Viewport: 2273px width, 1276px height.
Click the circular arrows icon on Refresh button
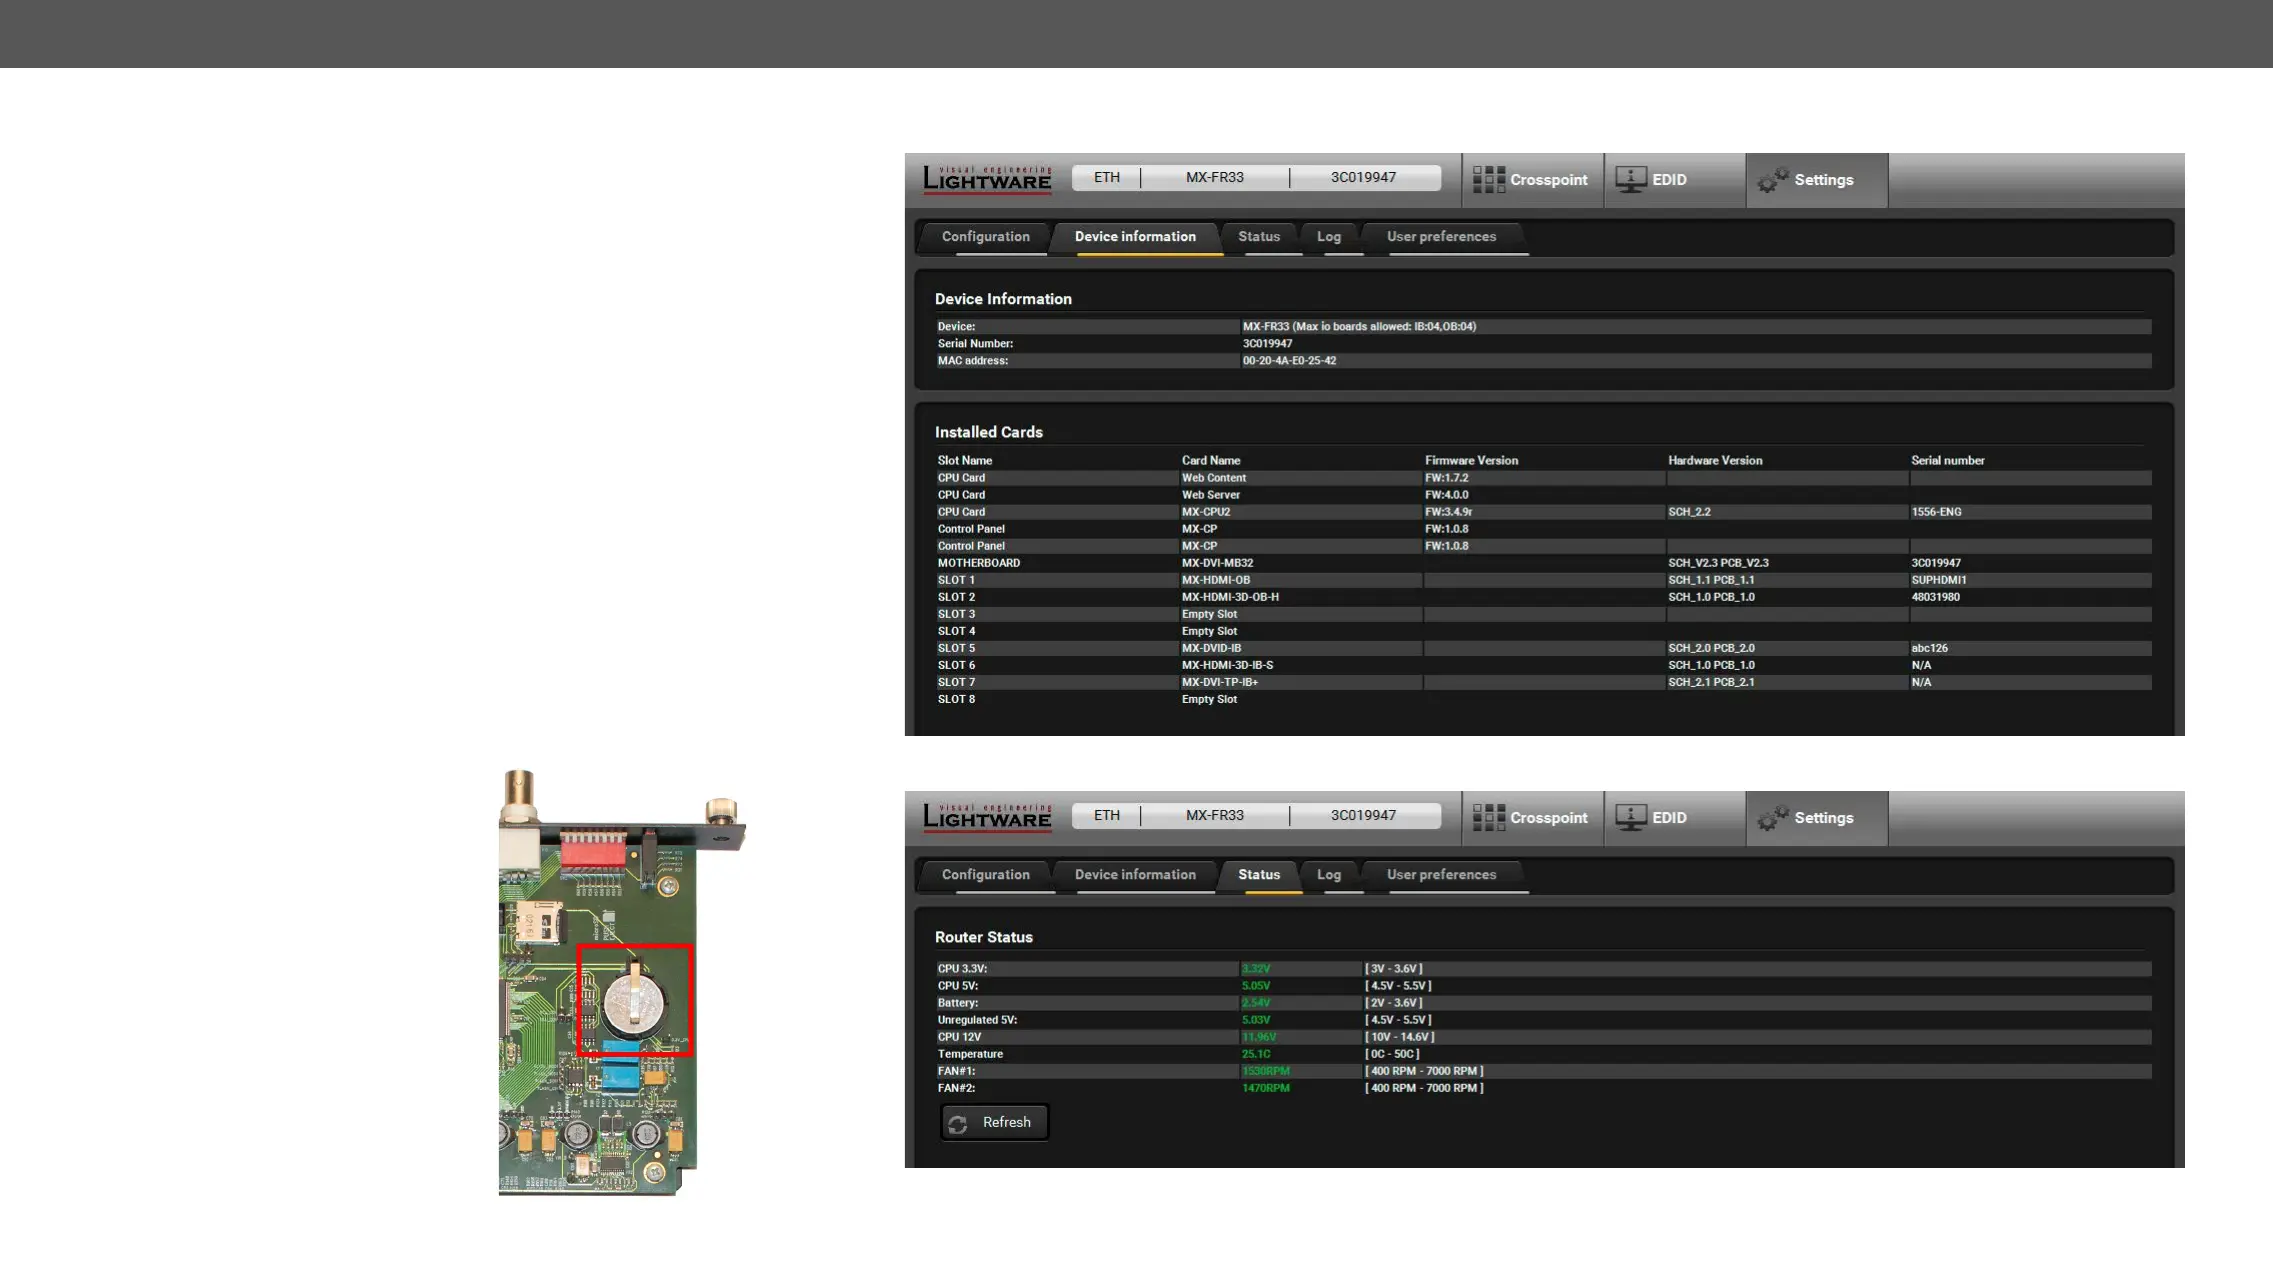(958, 1124)
